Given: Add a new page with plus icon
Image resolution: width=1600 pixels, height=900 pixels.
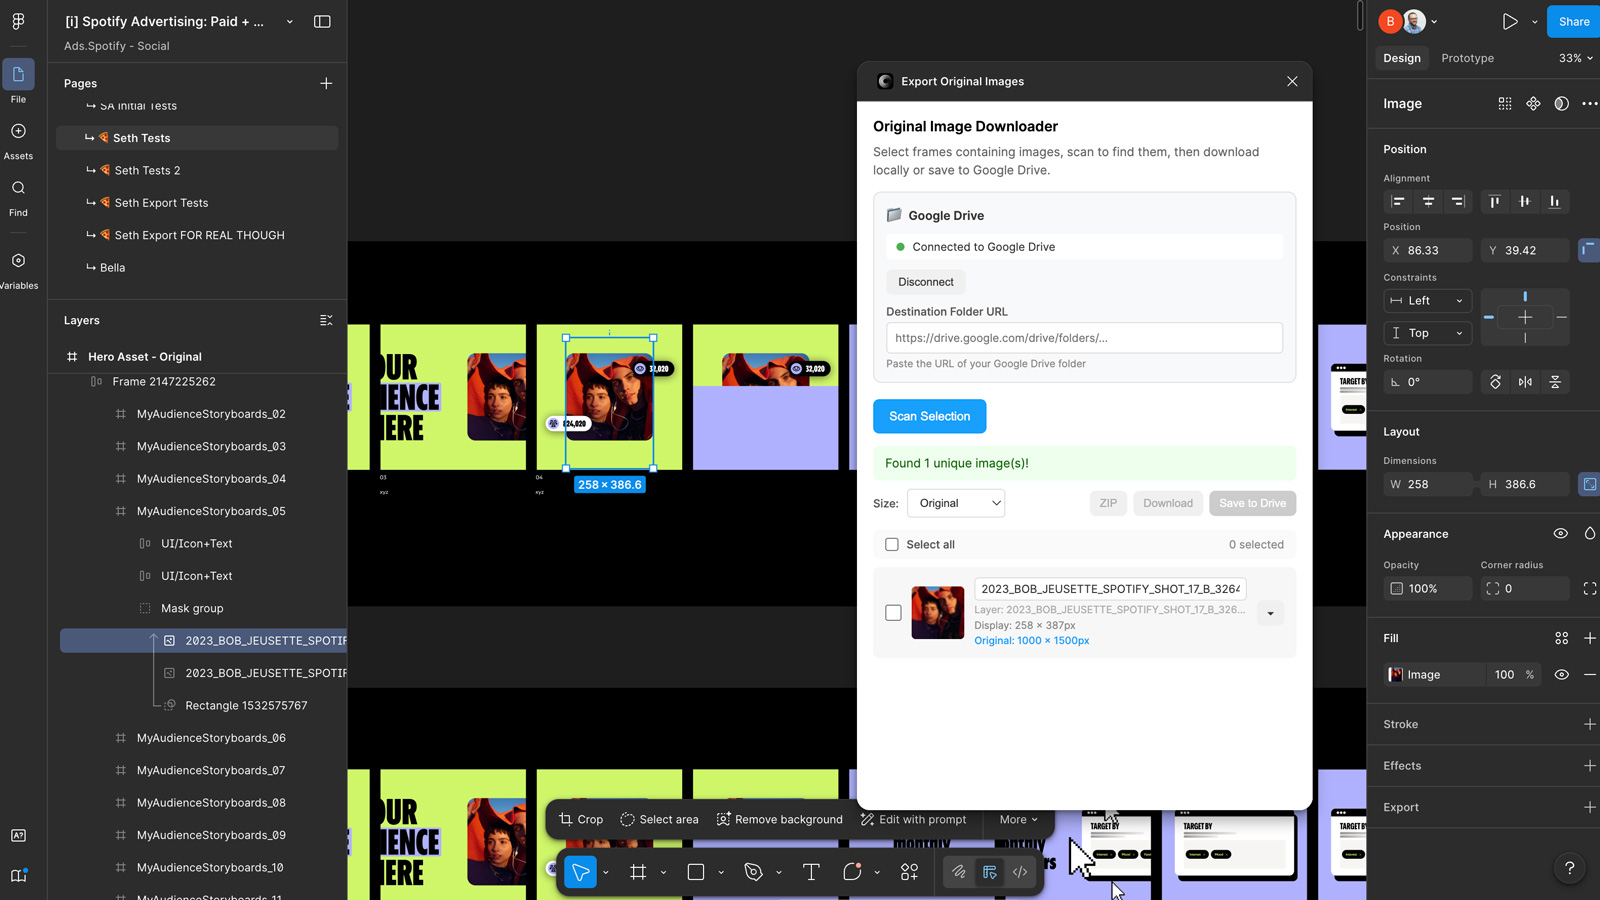Looking at the screenshot, I should coord(326,83).
